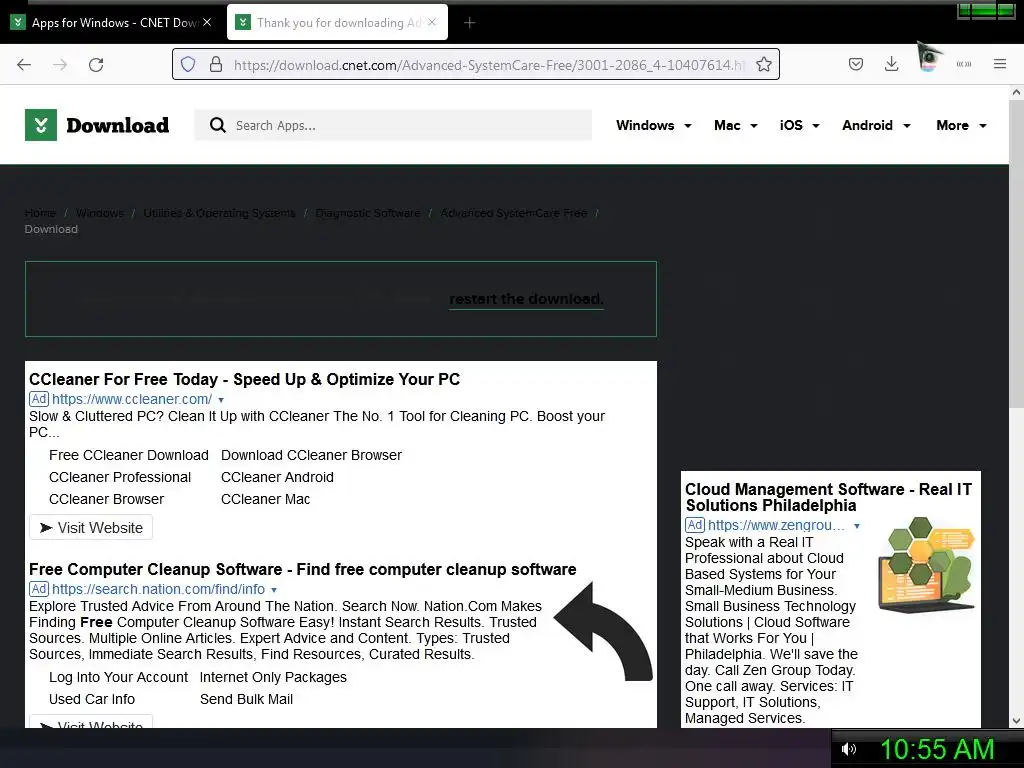Bookmark this page with the star icon
The height and width of the screenshot is (768, 1024).
(x=763, y=64)
